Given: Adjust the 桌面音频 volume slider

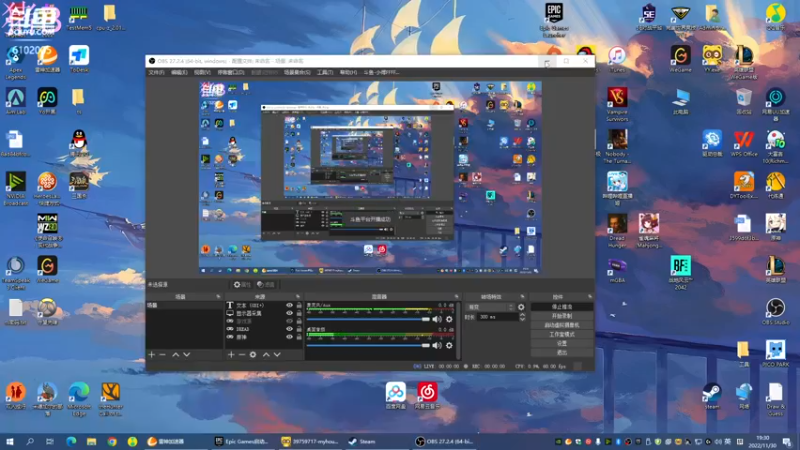Looking at the screenshot, I should [x=368, y=345].
